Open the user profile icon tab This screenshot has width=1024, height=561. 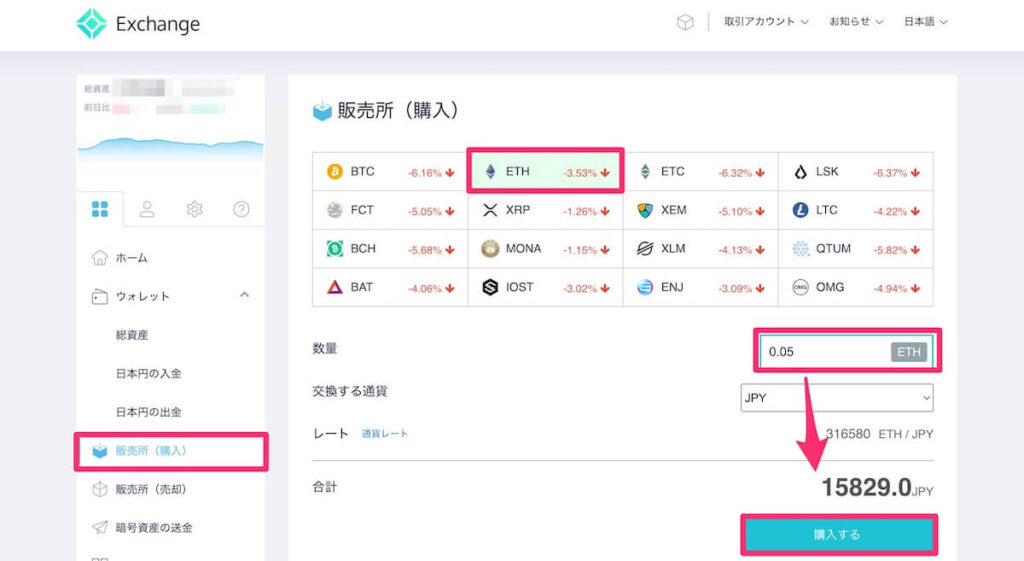(147, 209)
